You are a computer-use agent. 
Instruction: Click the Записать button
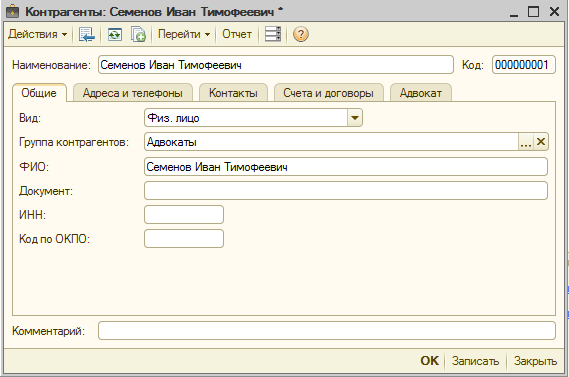point(475,361)
